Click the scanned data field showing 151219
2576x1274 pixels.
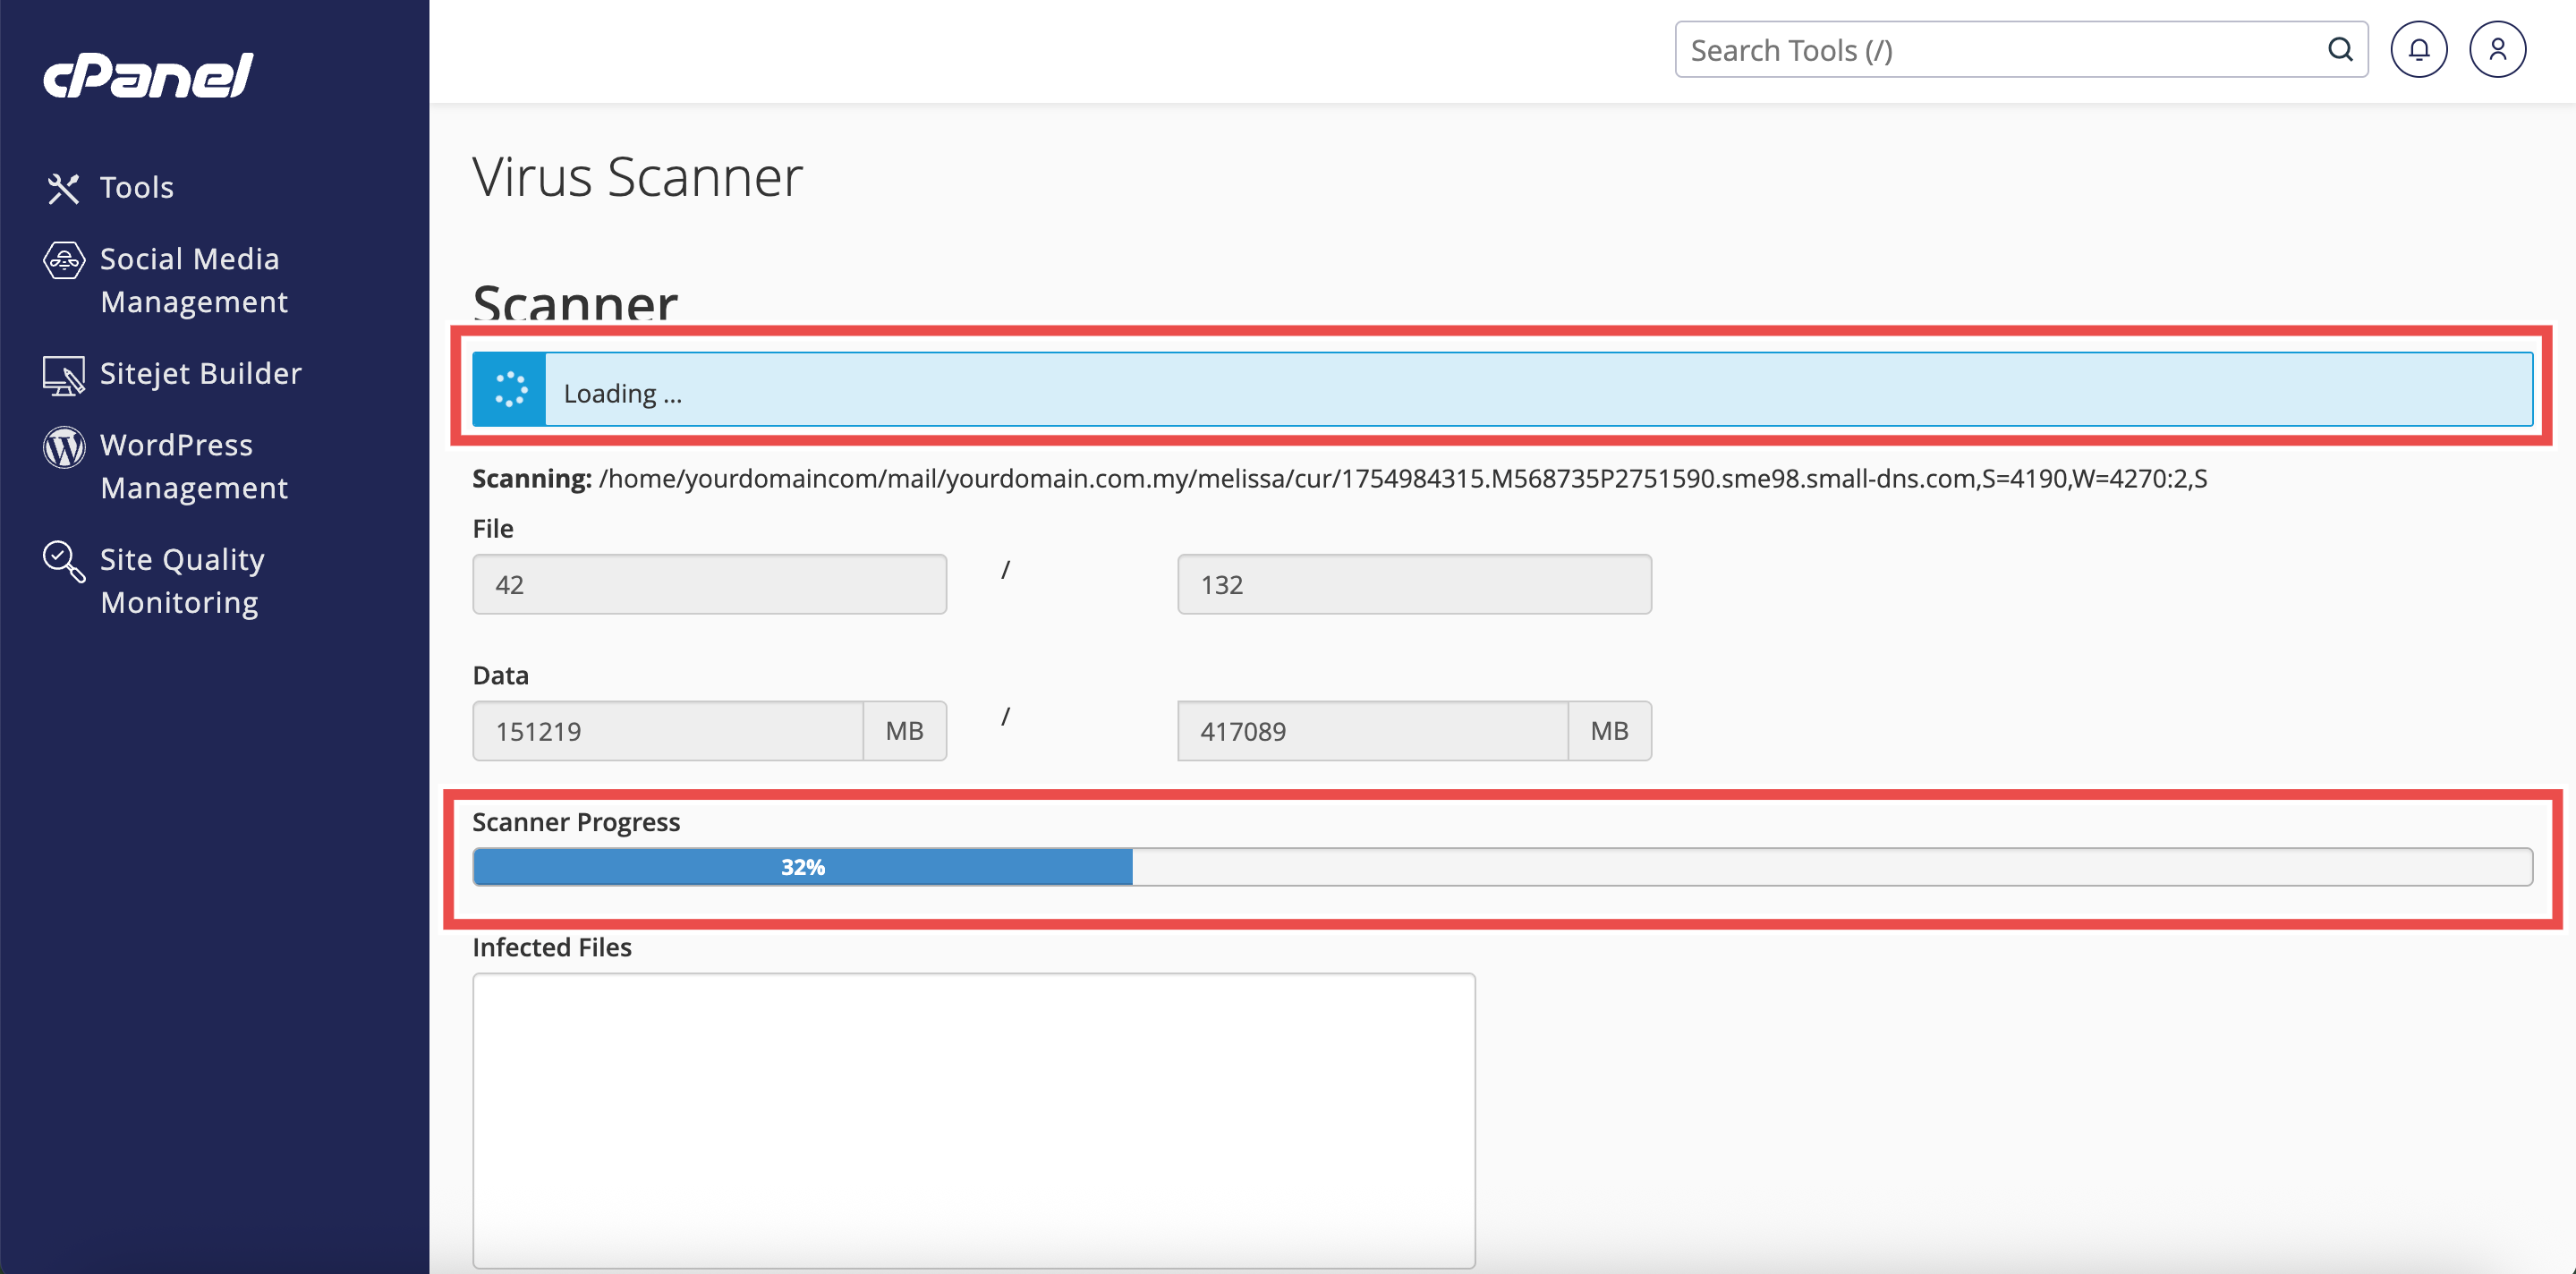667,731
